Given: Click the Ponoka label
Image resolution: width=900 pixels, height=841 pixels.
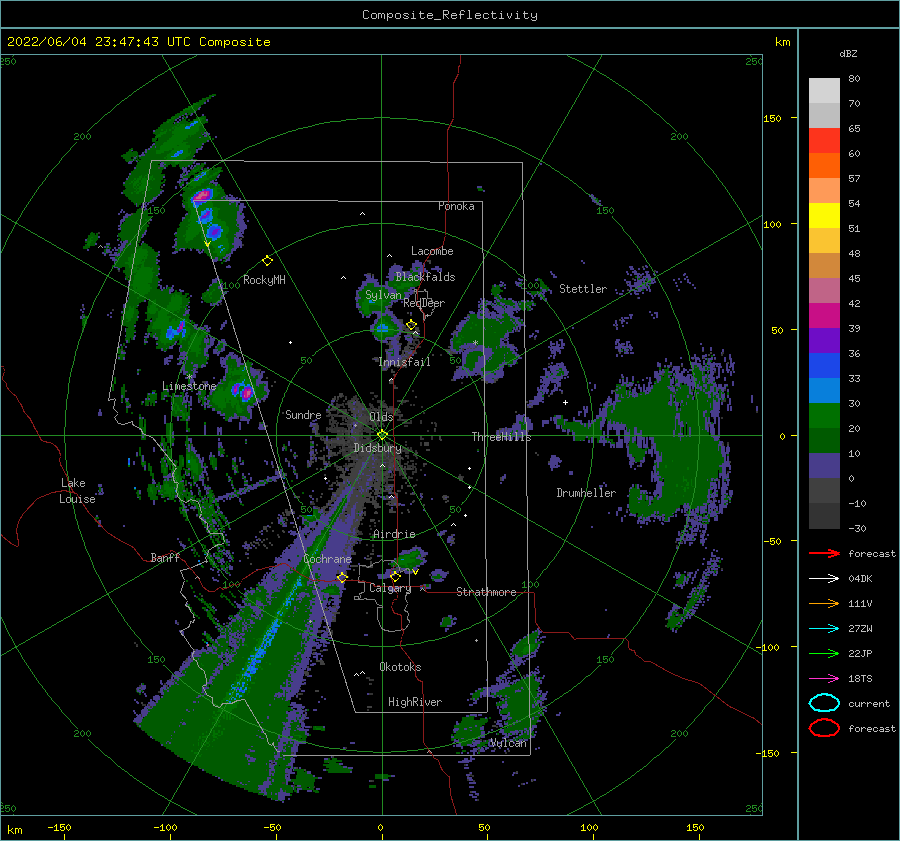Looking at the screenshot, I should [x=456, y=207].
